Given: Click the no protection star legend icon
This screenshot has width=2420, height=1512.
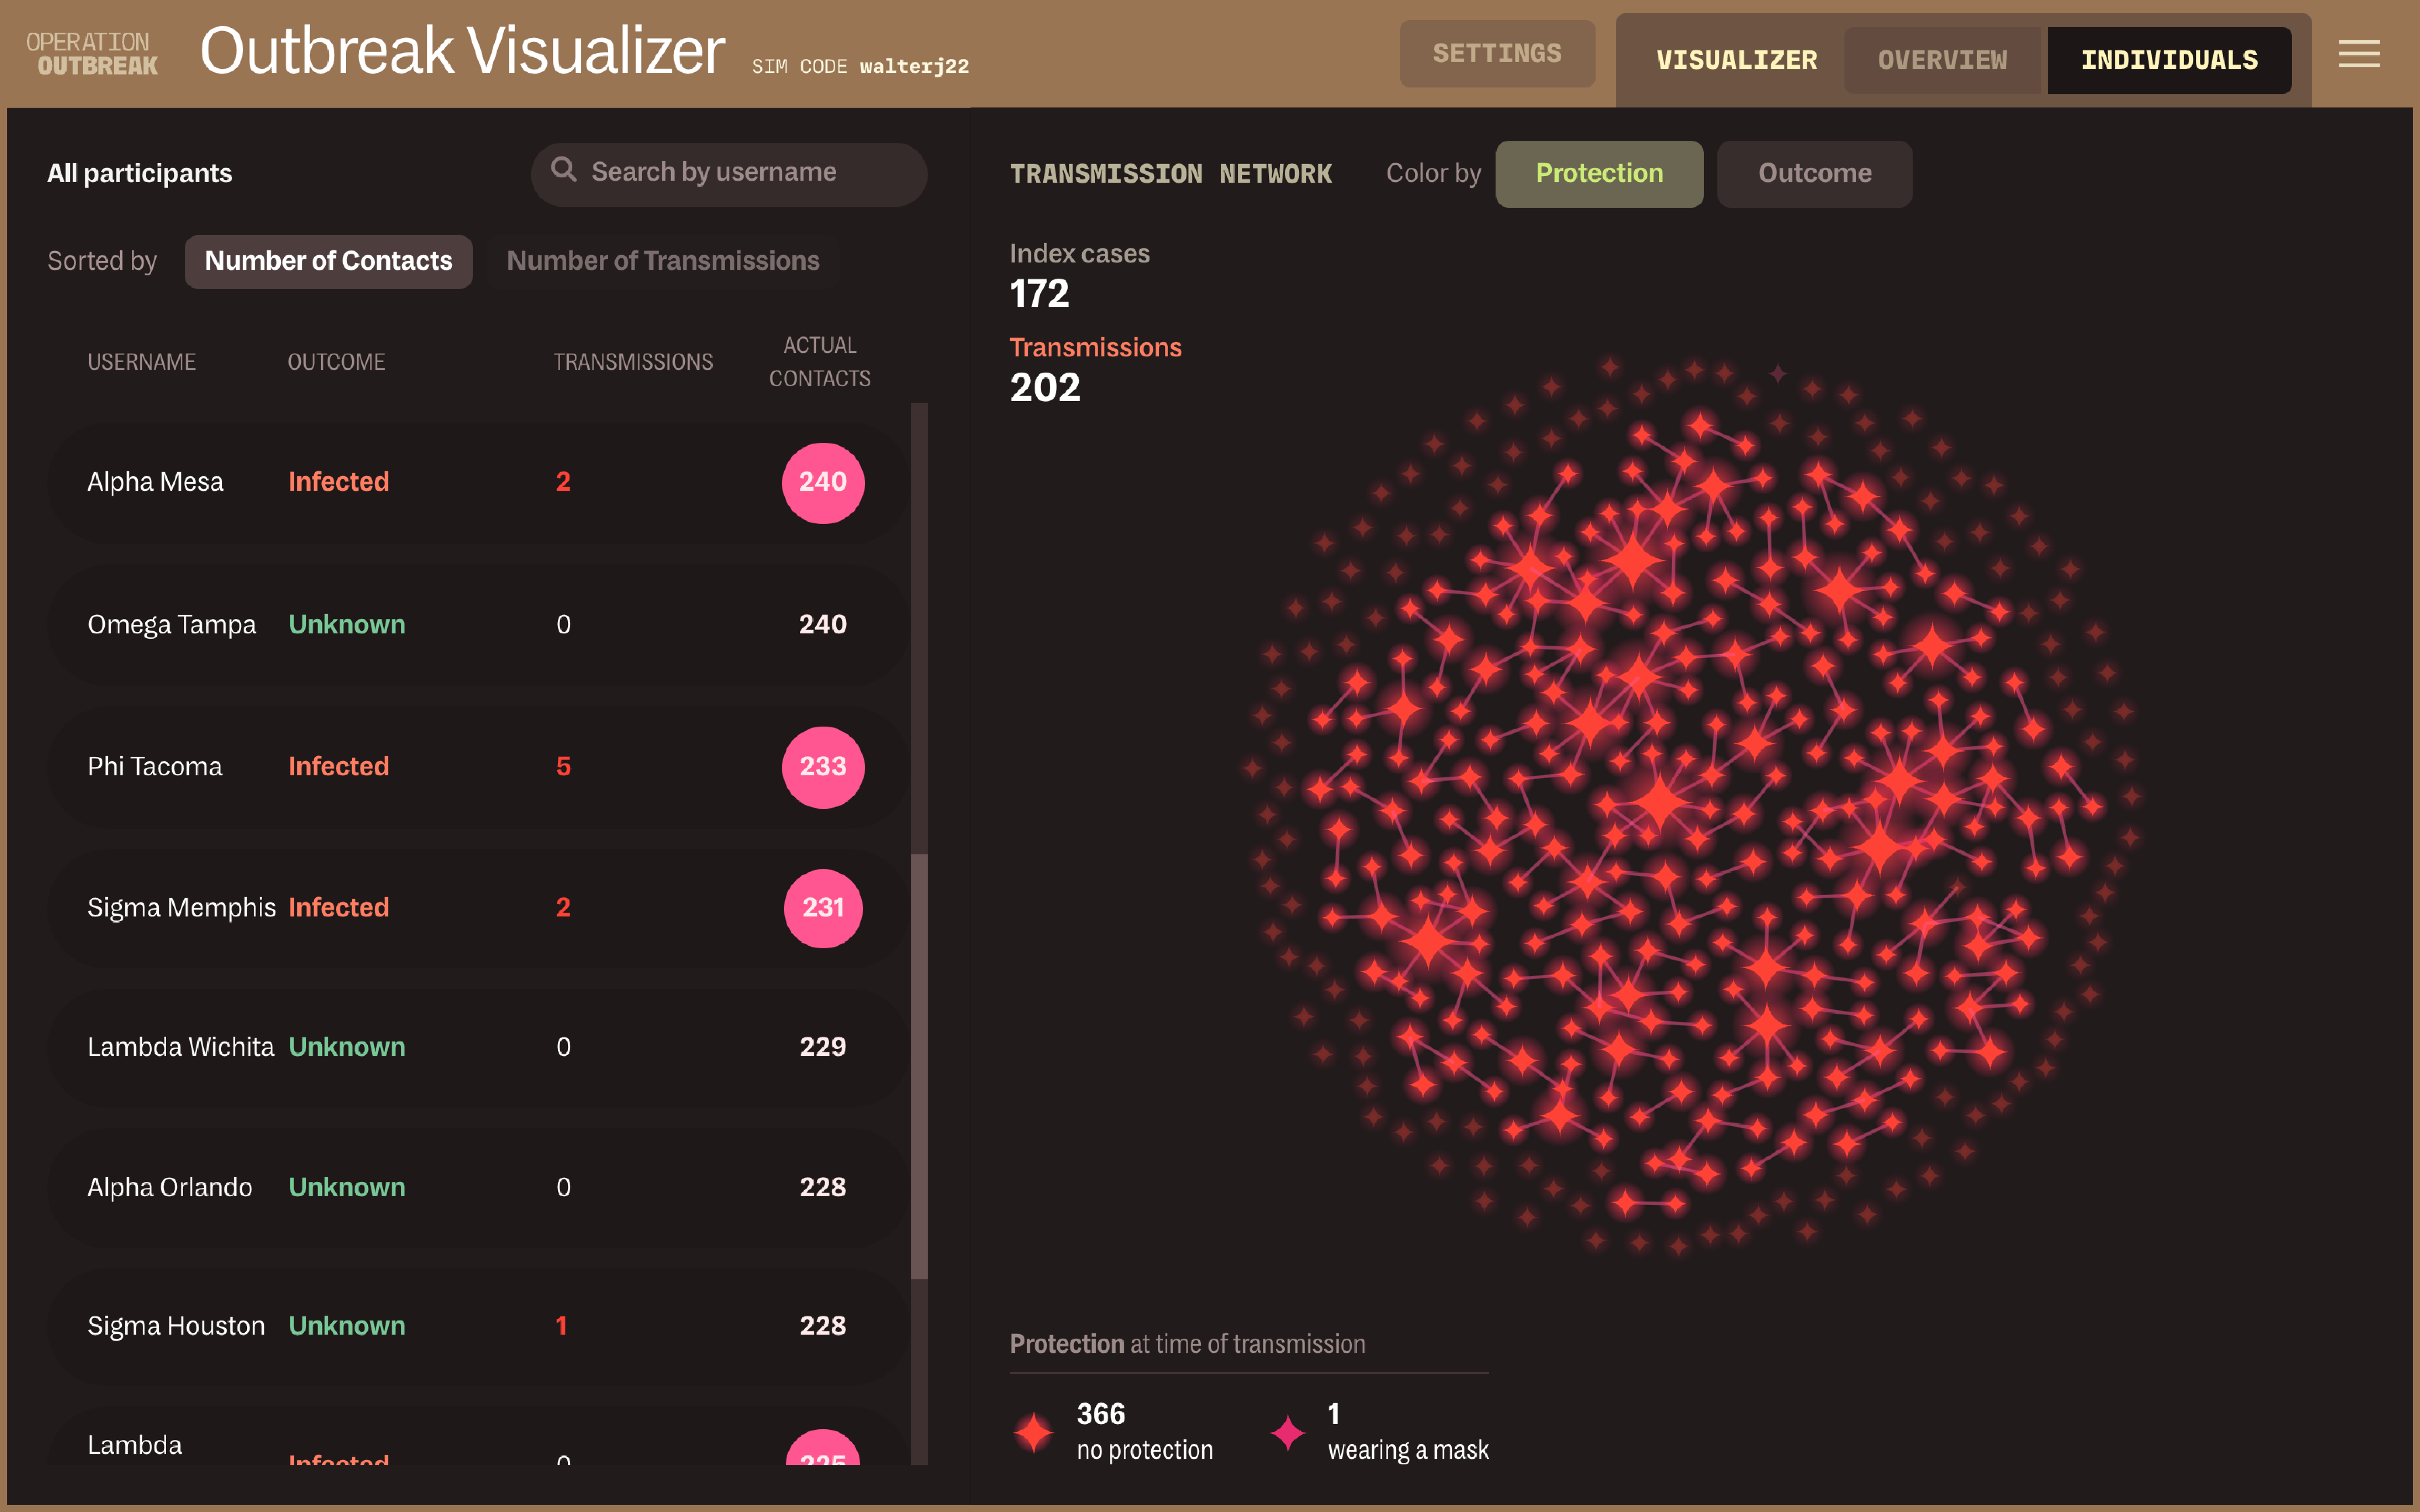Looking at the screenshot, I should pyautogui.click(x=1033, y=1432).
